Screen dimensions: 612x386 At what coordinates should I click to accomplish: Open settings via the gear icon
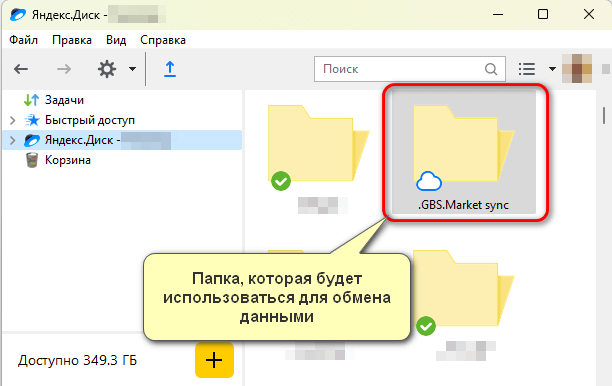(107, 69)
